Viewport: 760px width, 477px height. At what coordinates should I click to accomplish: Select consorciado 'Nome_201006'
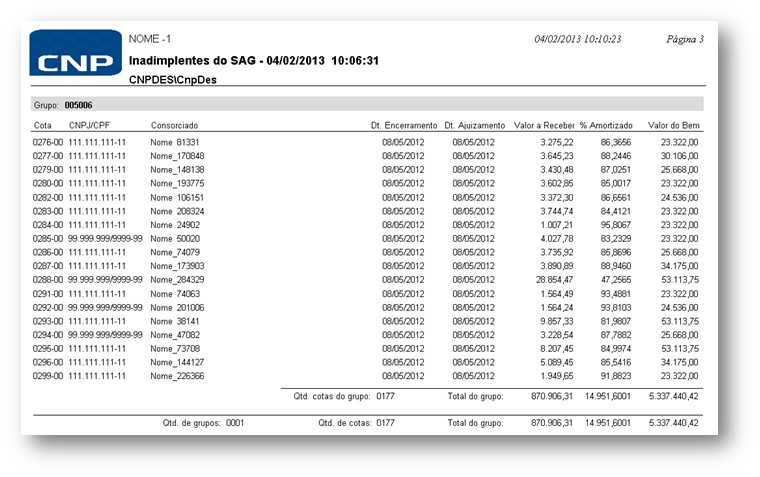pos(177,308)
